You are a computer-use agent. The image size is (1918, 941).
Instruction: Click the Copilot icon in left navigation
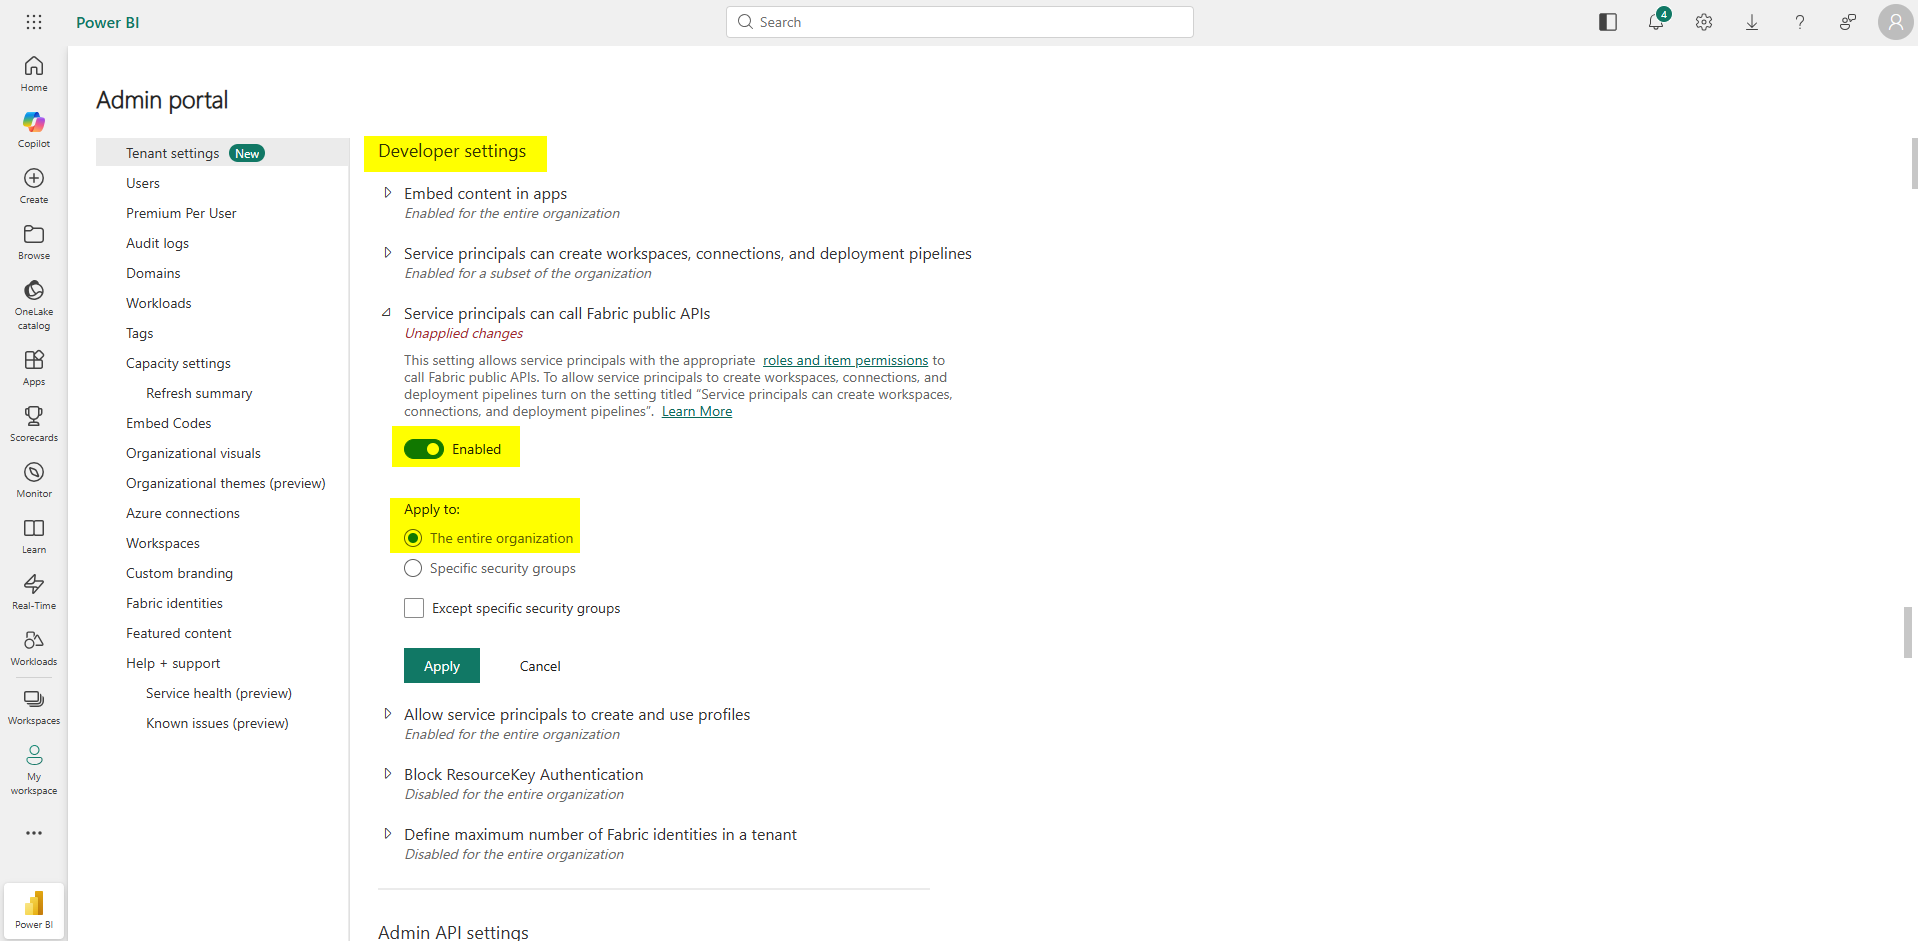pyautogui.click(x=34, y=123)
